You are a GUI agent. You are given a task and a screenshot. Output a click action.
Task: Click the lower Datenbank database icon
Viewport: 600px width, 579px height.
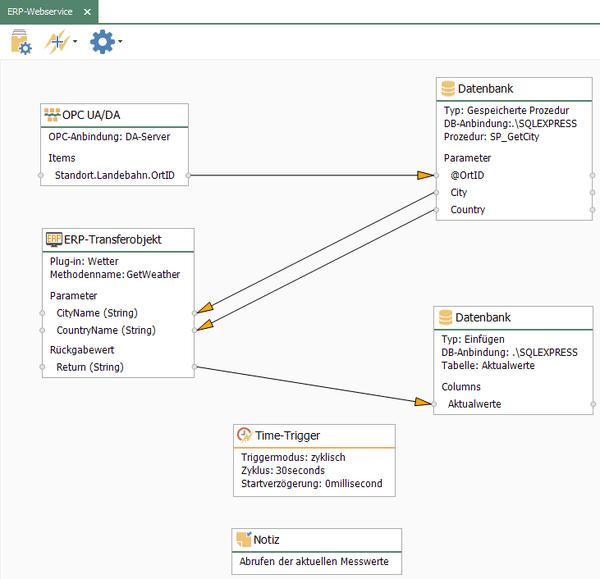[445, 317]
